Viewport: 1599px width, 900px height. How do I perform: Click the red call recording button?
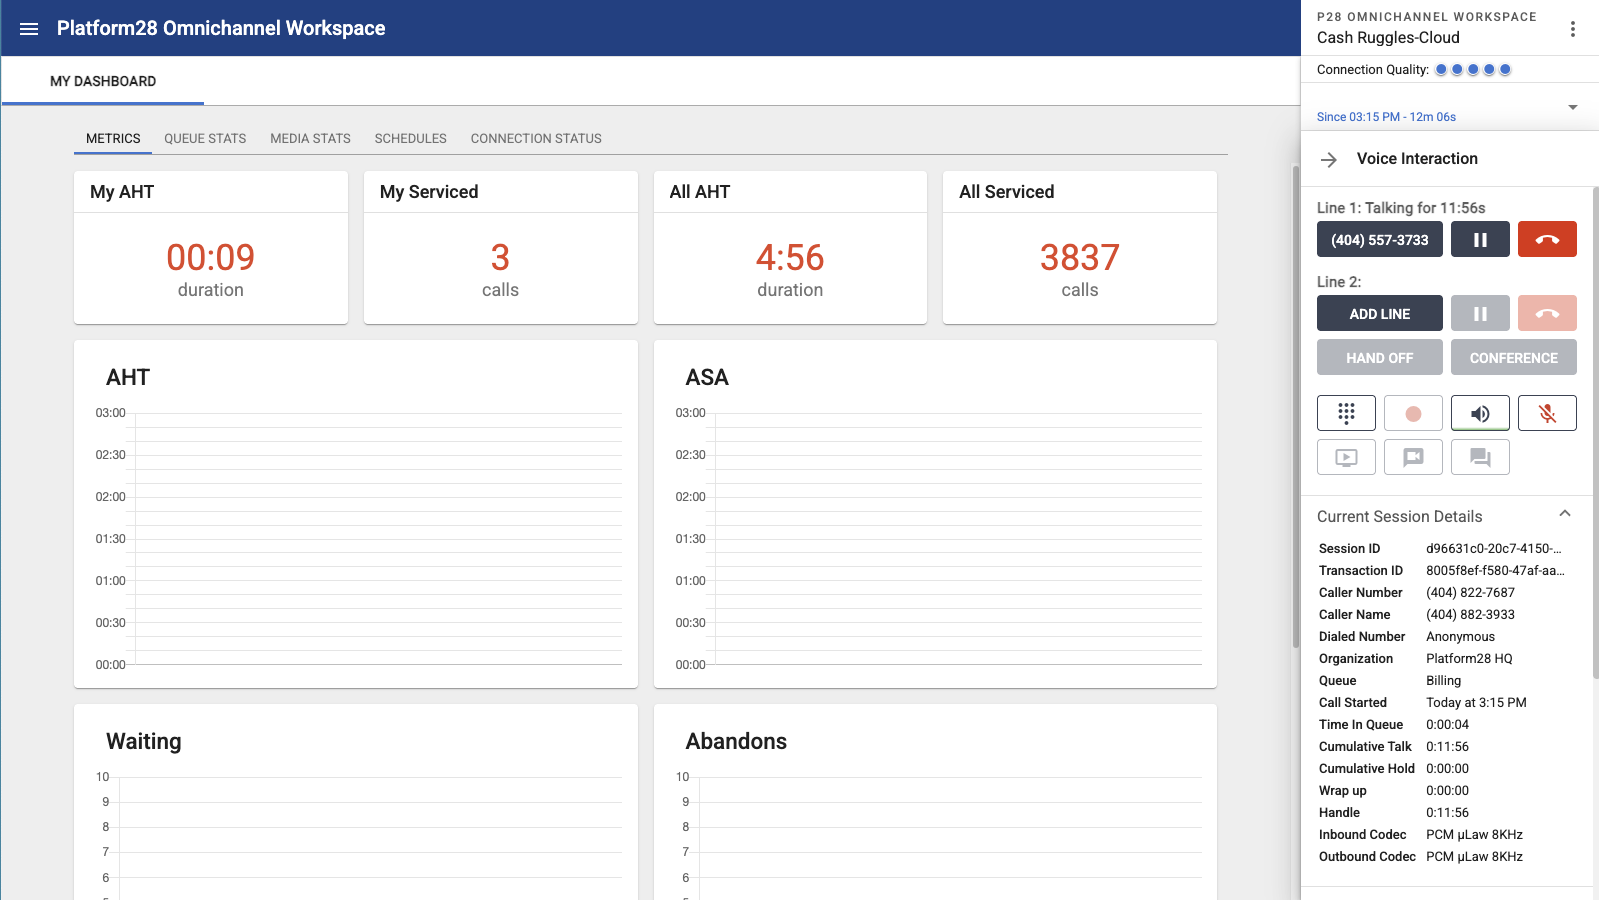click(1412, 413)
